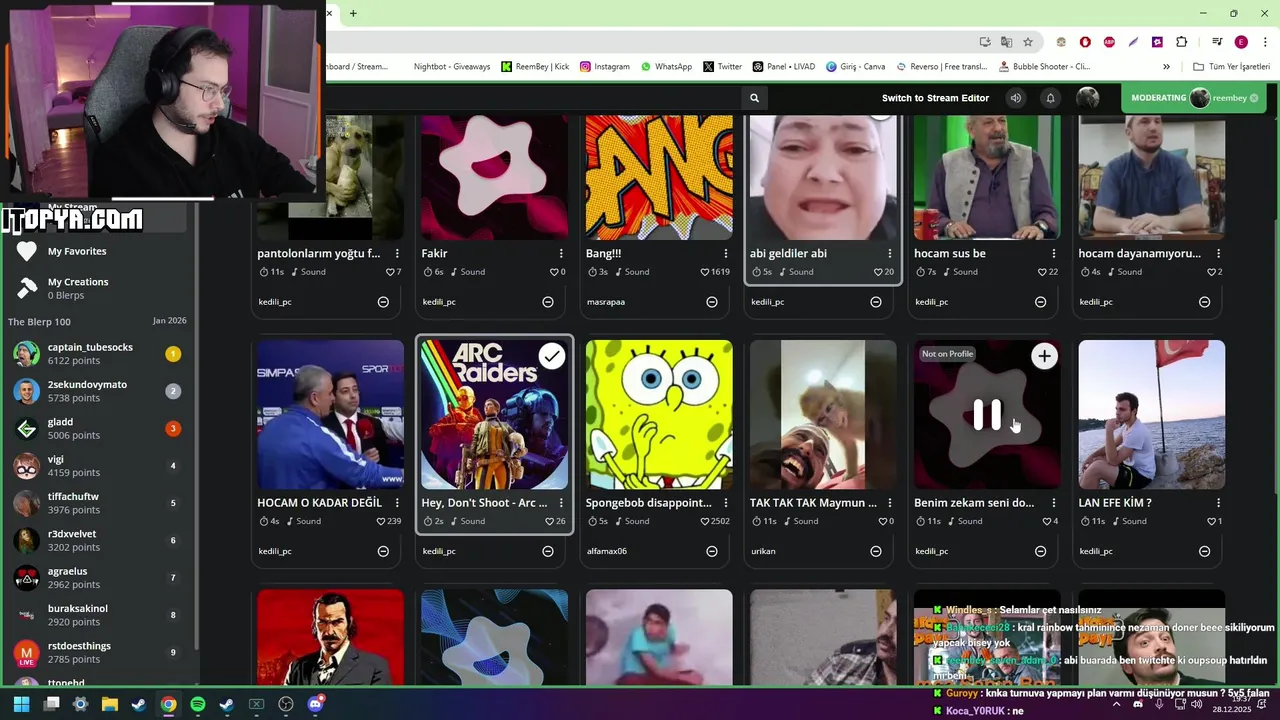Viewport: 1280px width, 720px height.
Task: Open three-dot menu for 'LAN EFE KİM ?'
Action: coord(1218,503)
